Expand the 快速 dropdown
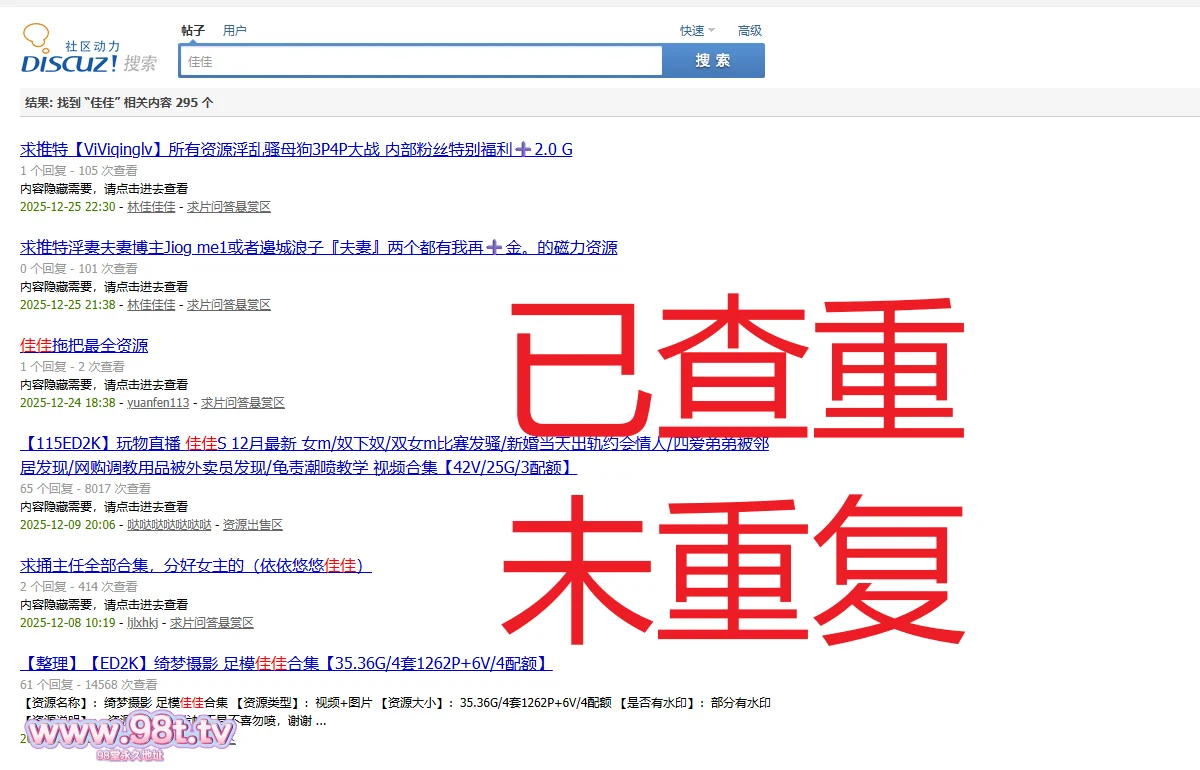The width and height of the screenshot is (1200, 770). coord(697,31)
